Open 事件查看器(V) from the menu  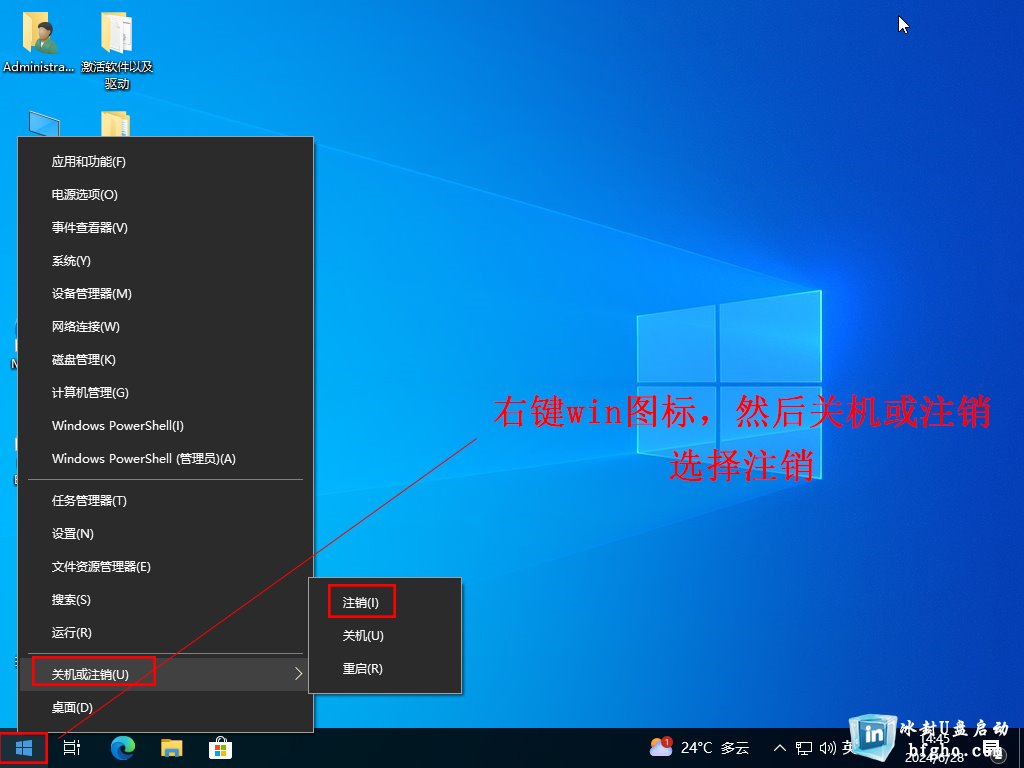166,227
